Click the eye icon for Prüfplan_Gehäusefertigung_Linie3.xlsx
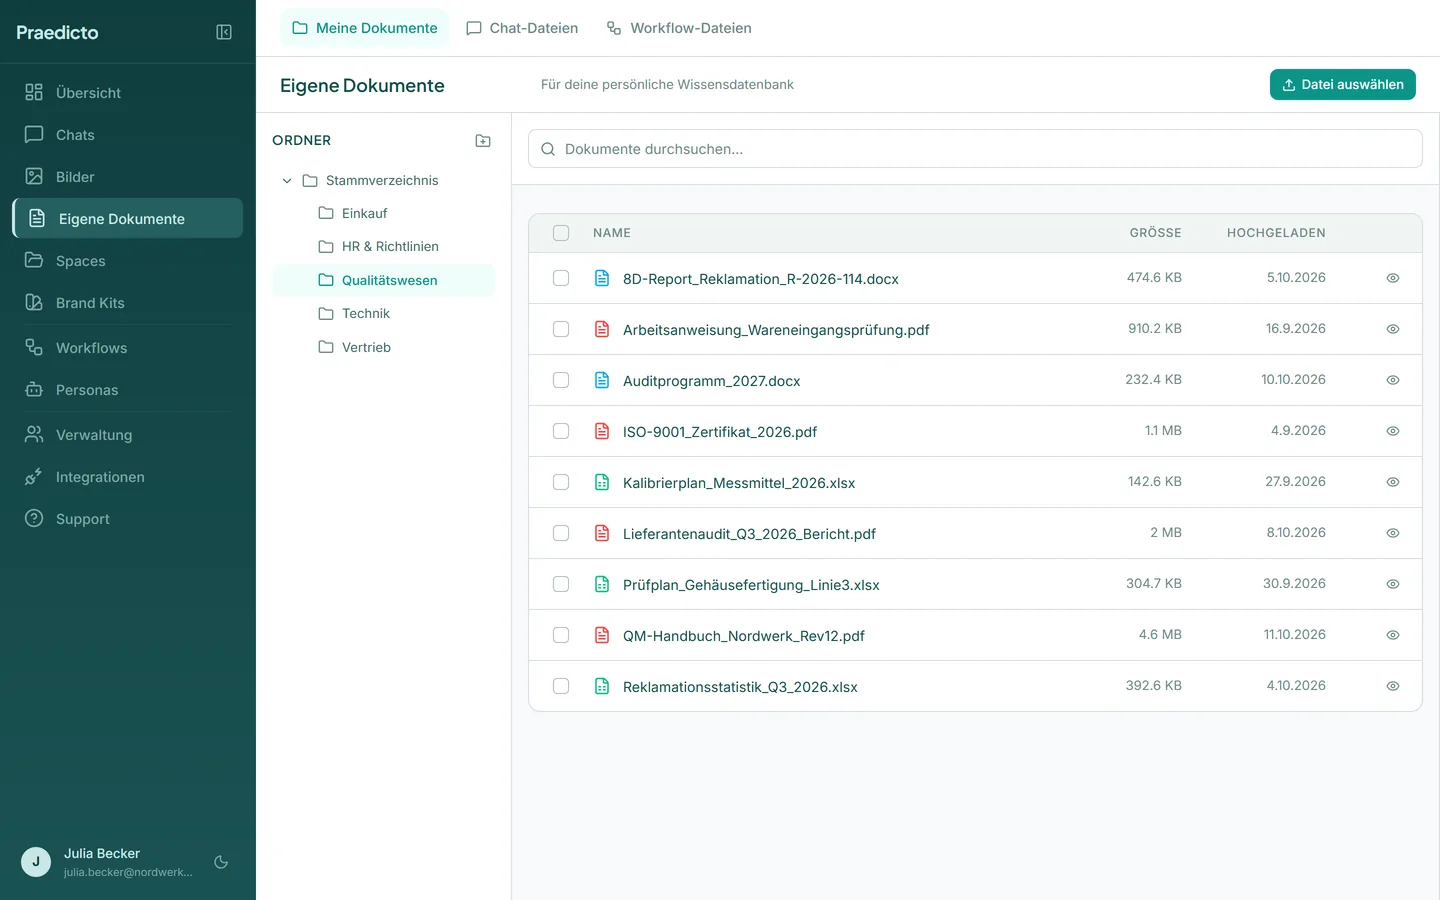This screenshot has height=900, width=1440. 1392,584
